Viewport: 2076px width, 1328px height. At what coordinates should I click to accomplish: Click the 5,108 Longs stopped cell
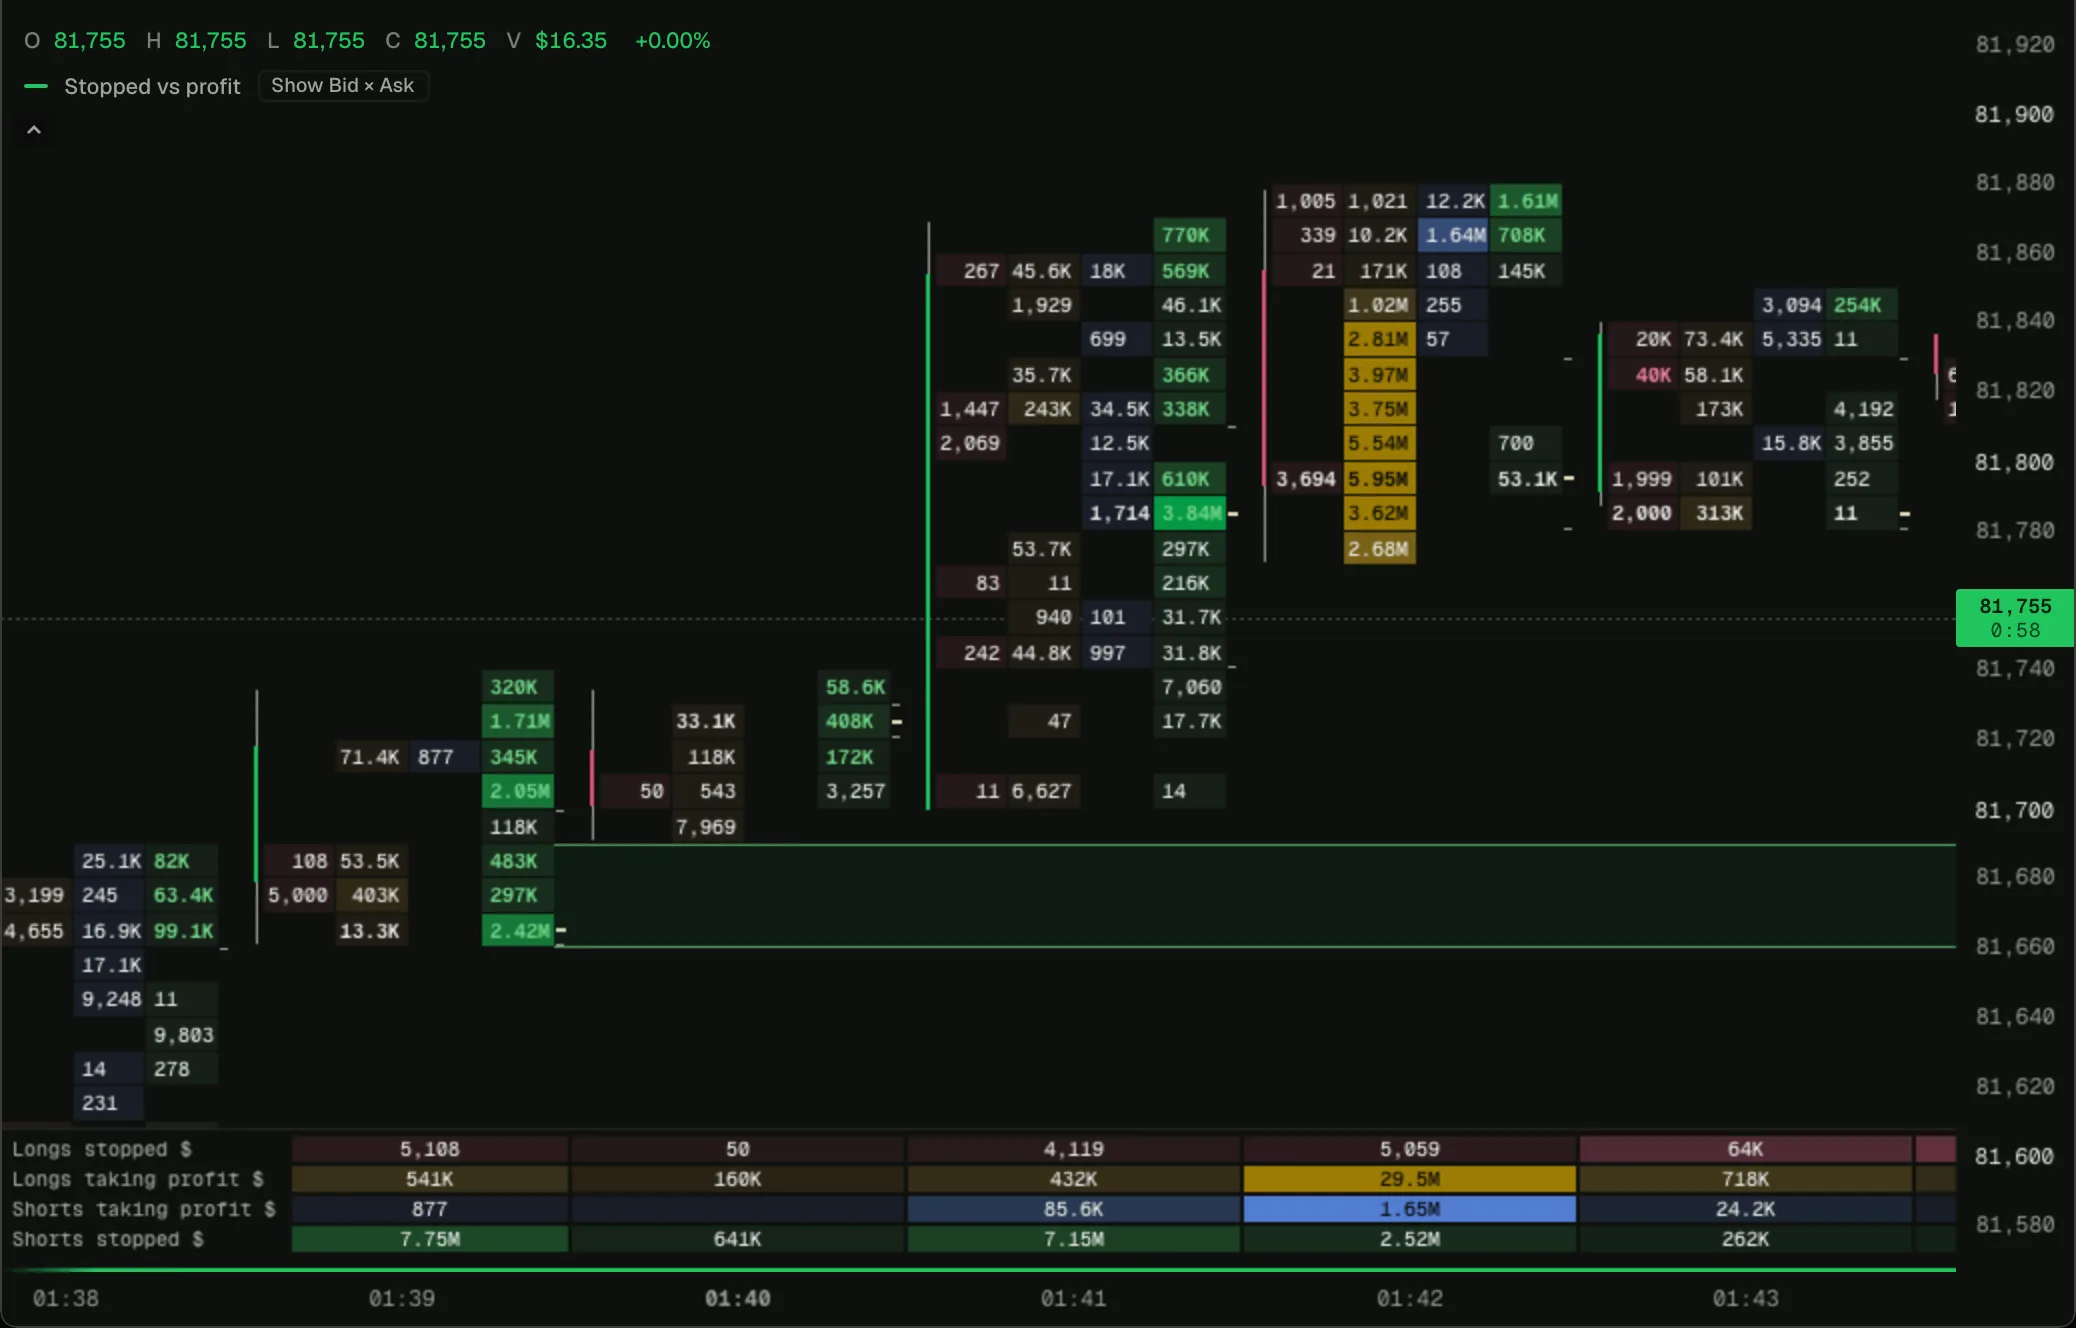tap(430, 1149)
